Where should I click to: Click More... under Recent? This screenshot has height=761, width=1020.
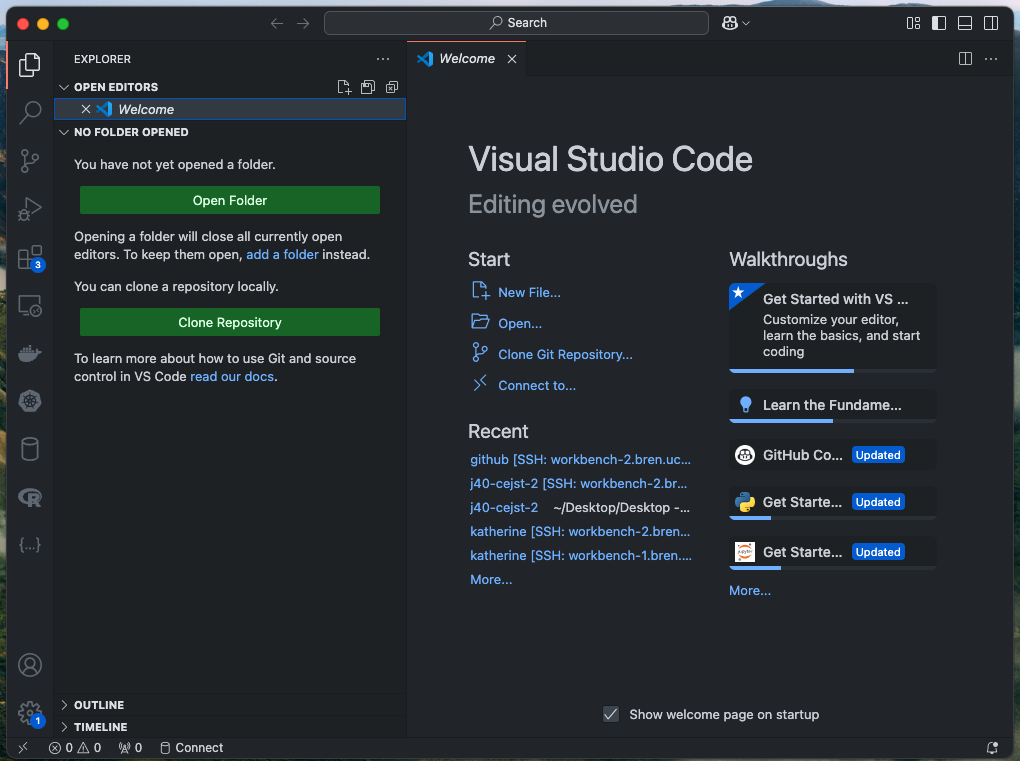(491, 580)
